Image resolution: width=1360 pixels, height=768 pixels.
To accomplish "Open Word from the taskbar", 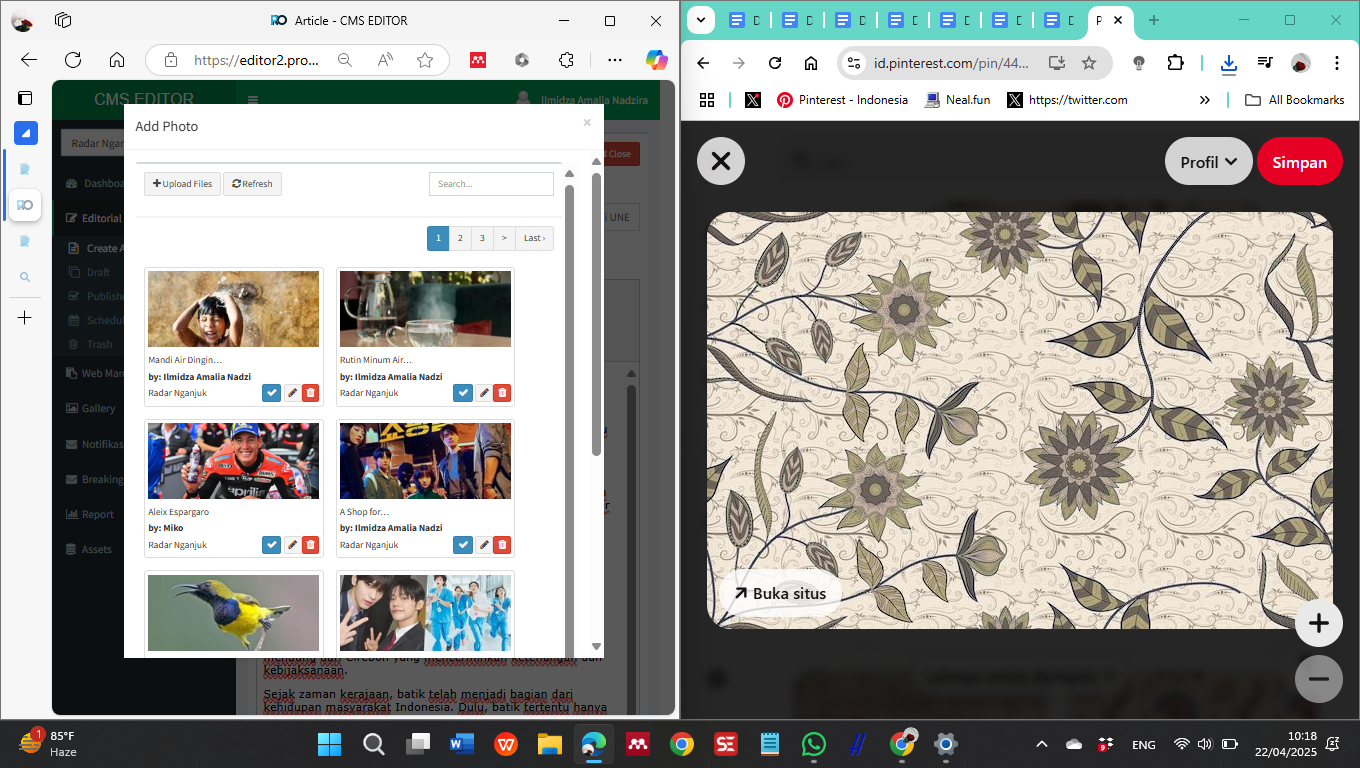I will pos(462,744).
